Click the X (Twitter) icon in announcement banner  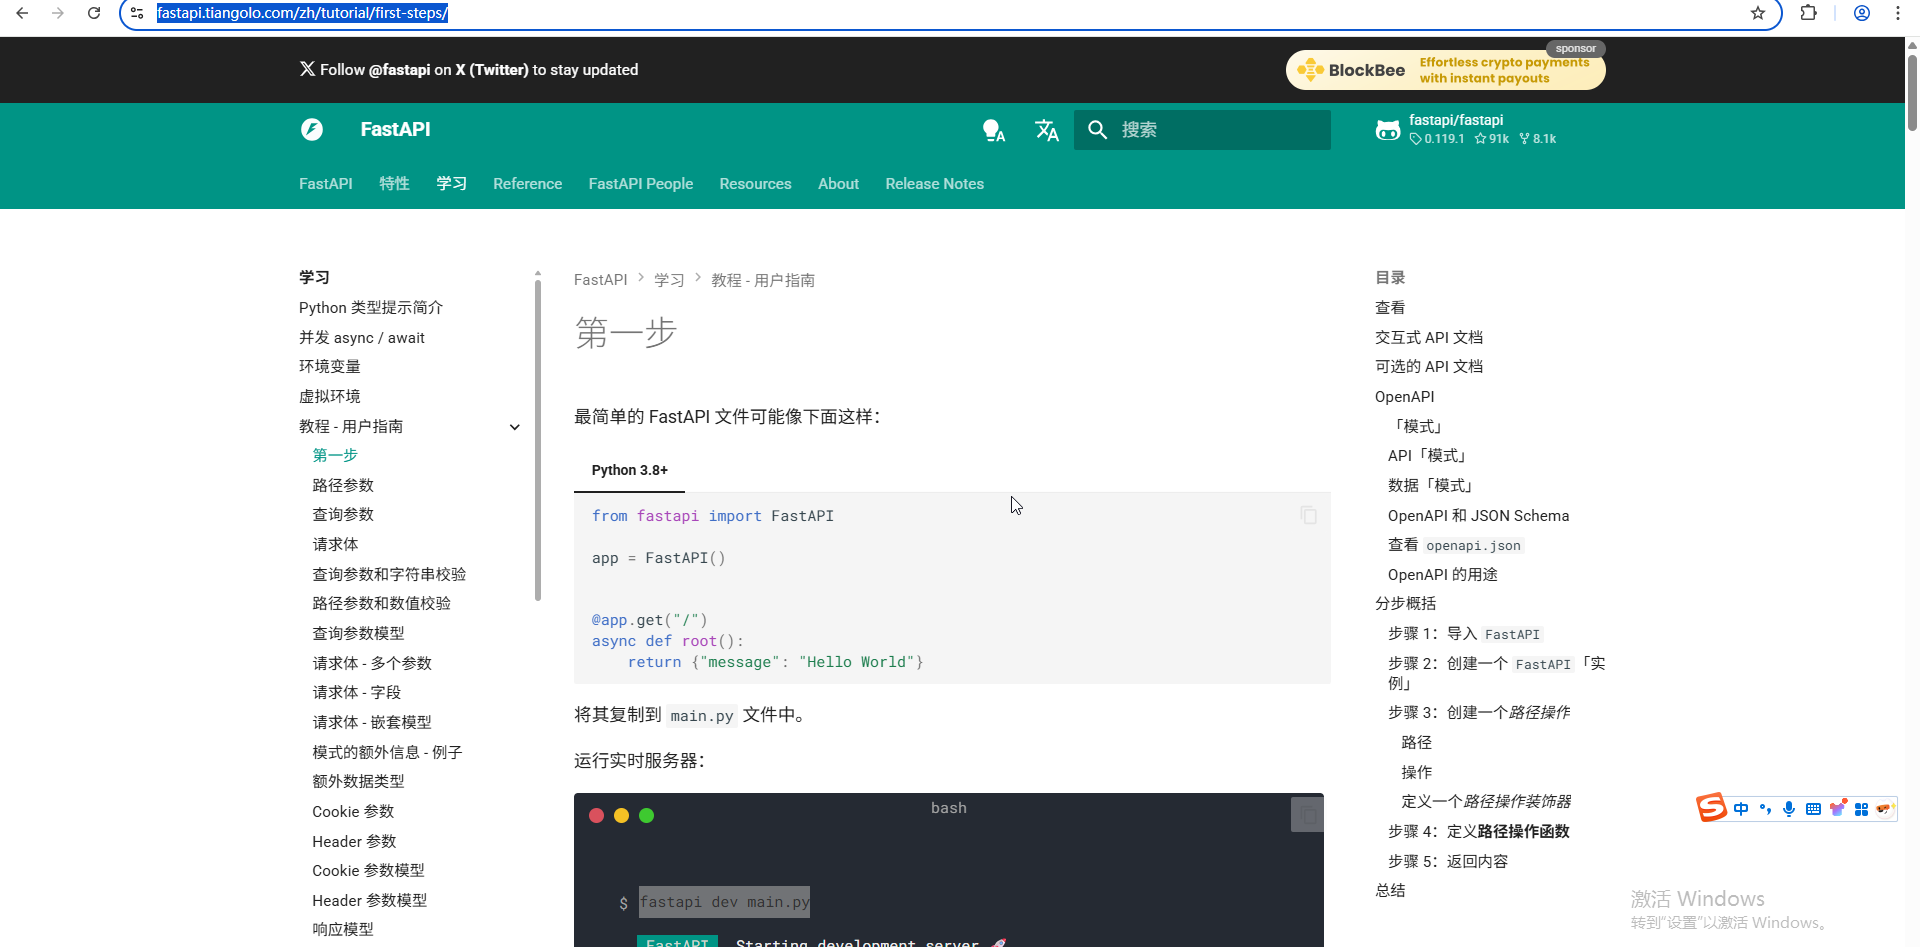click(x=305, y=69)
